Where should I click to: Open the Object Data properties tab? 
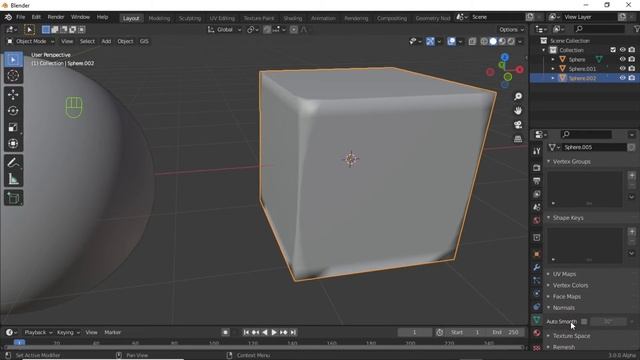pyautogui.click(x=537, y=320)
